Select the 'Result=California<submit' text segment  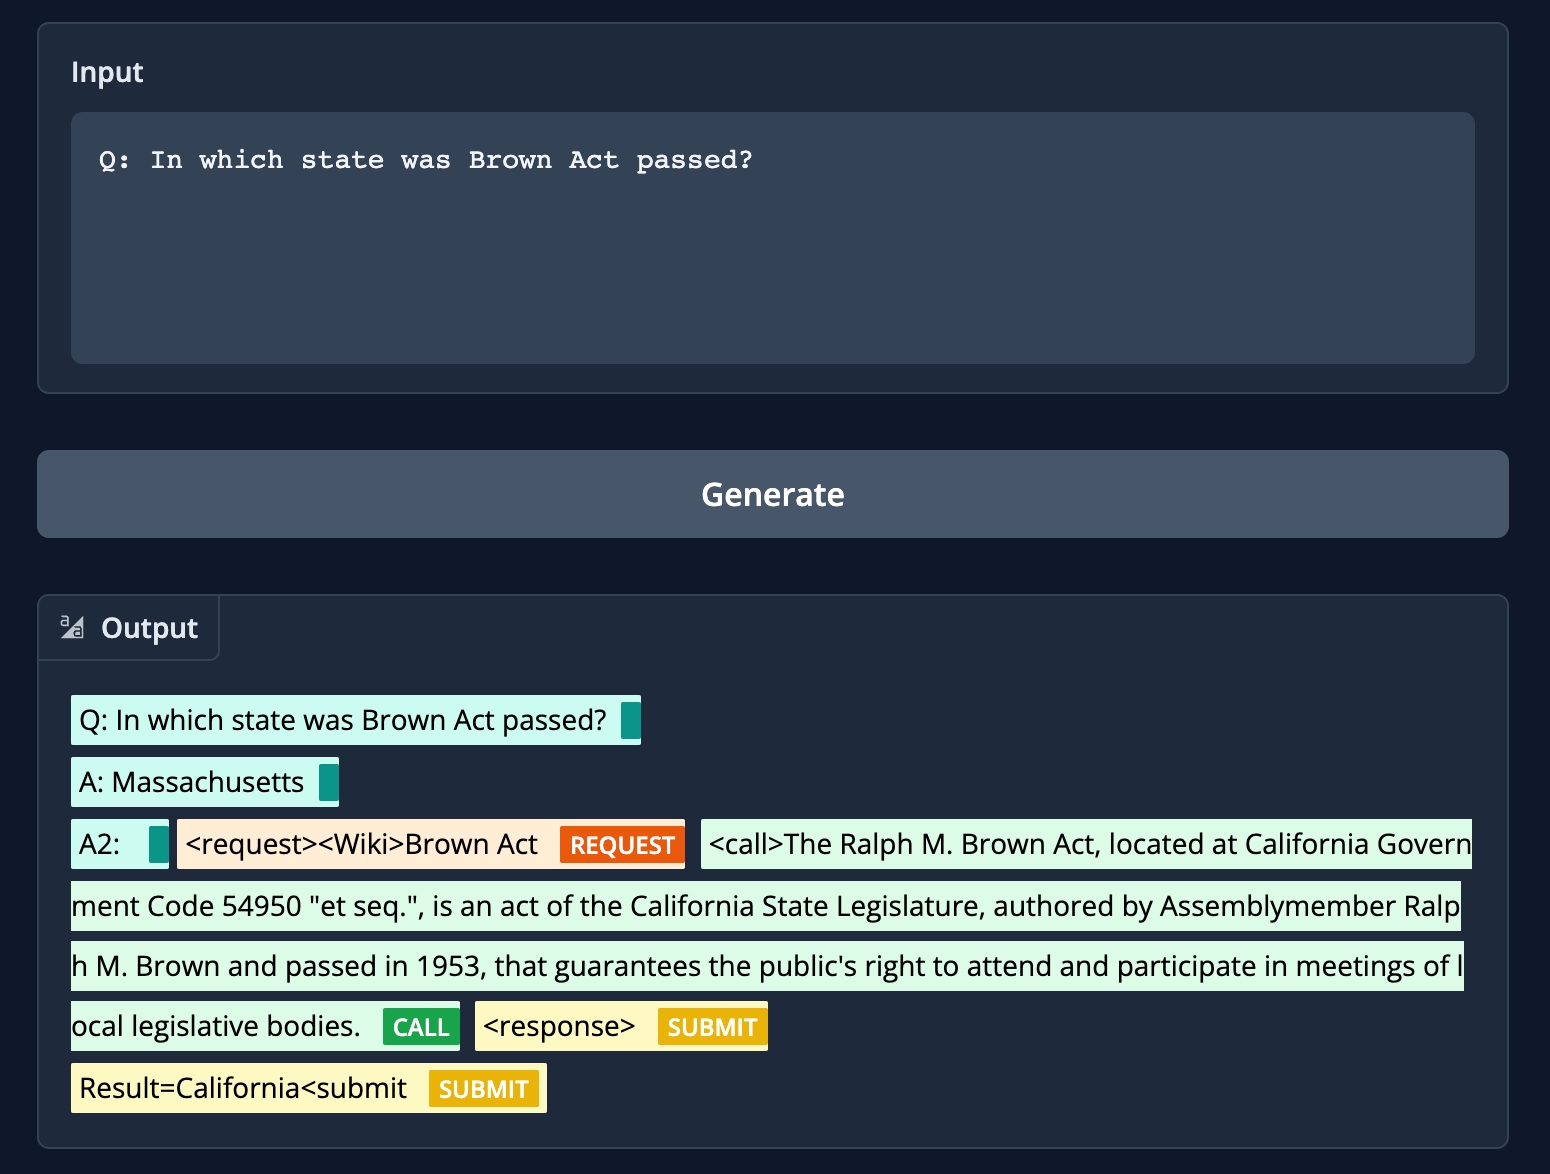pos(243,1088)
